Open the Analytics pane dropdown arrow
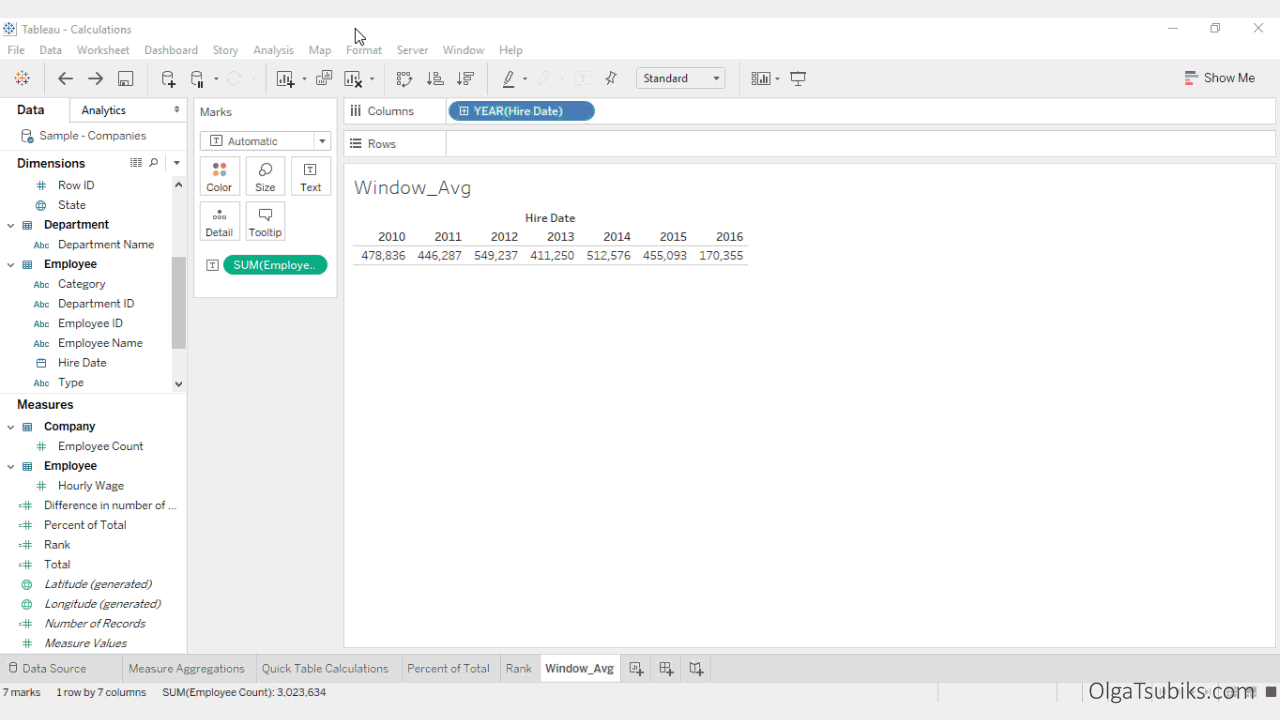This screenshot has height=720, width=1280. click(177, 110)
